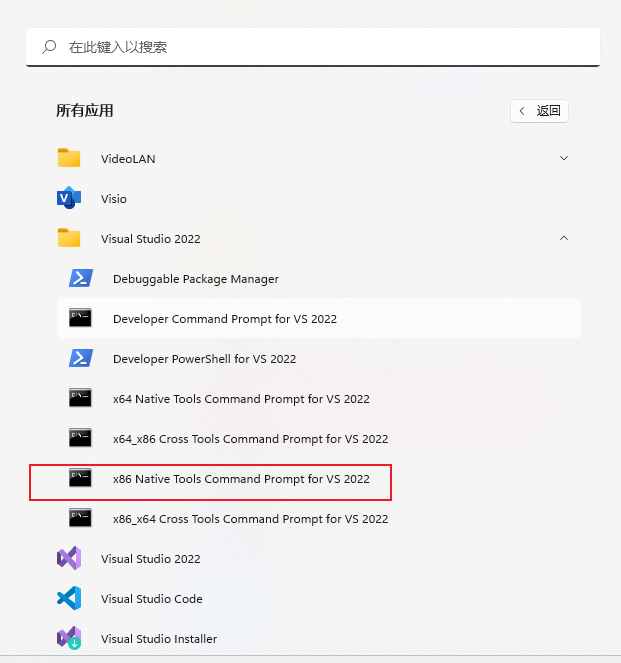Click x64 Native Tools console icon

tap(80, 398)
